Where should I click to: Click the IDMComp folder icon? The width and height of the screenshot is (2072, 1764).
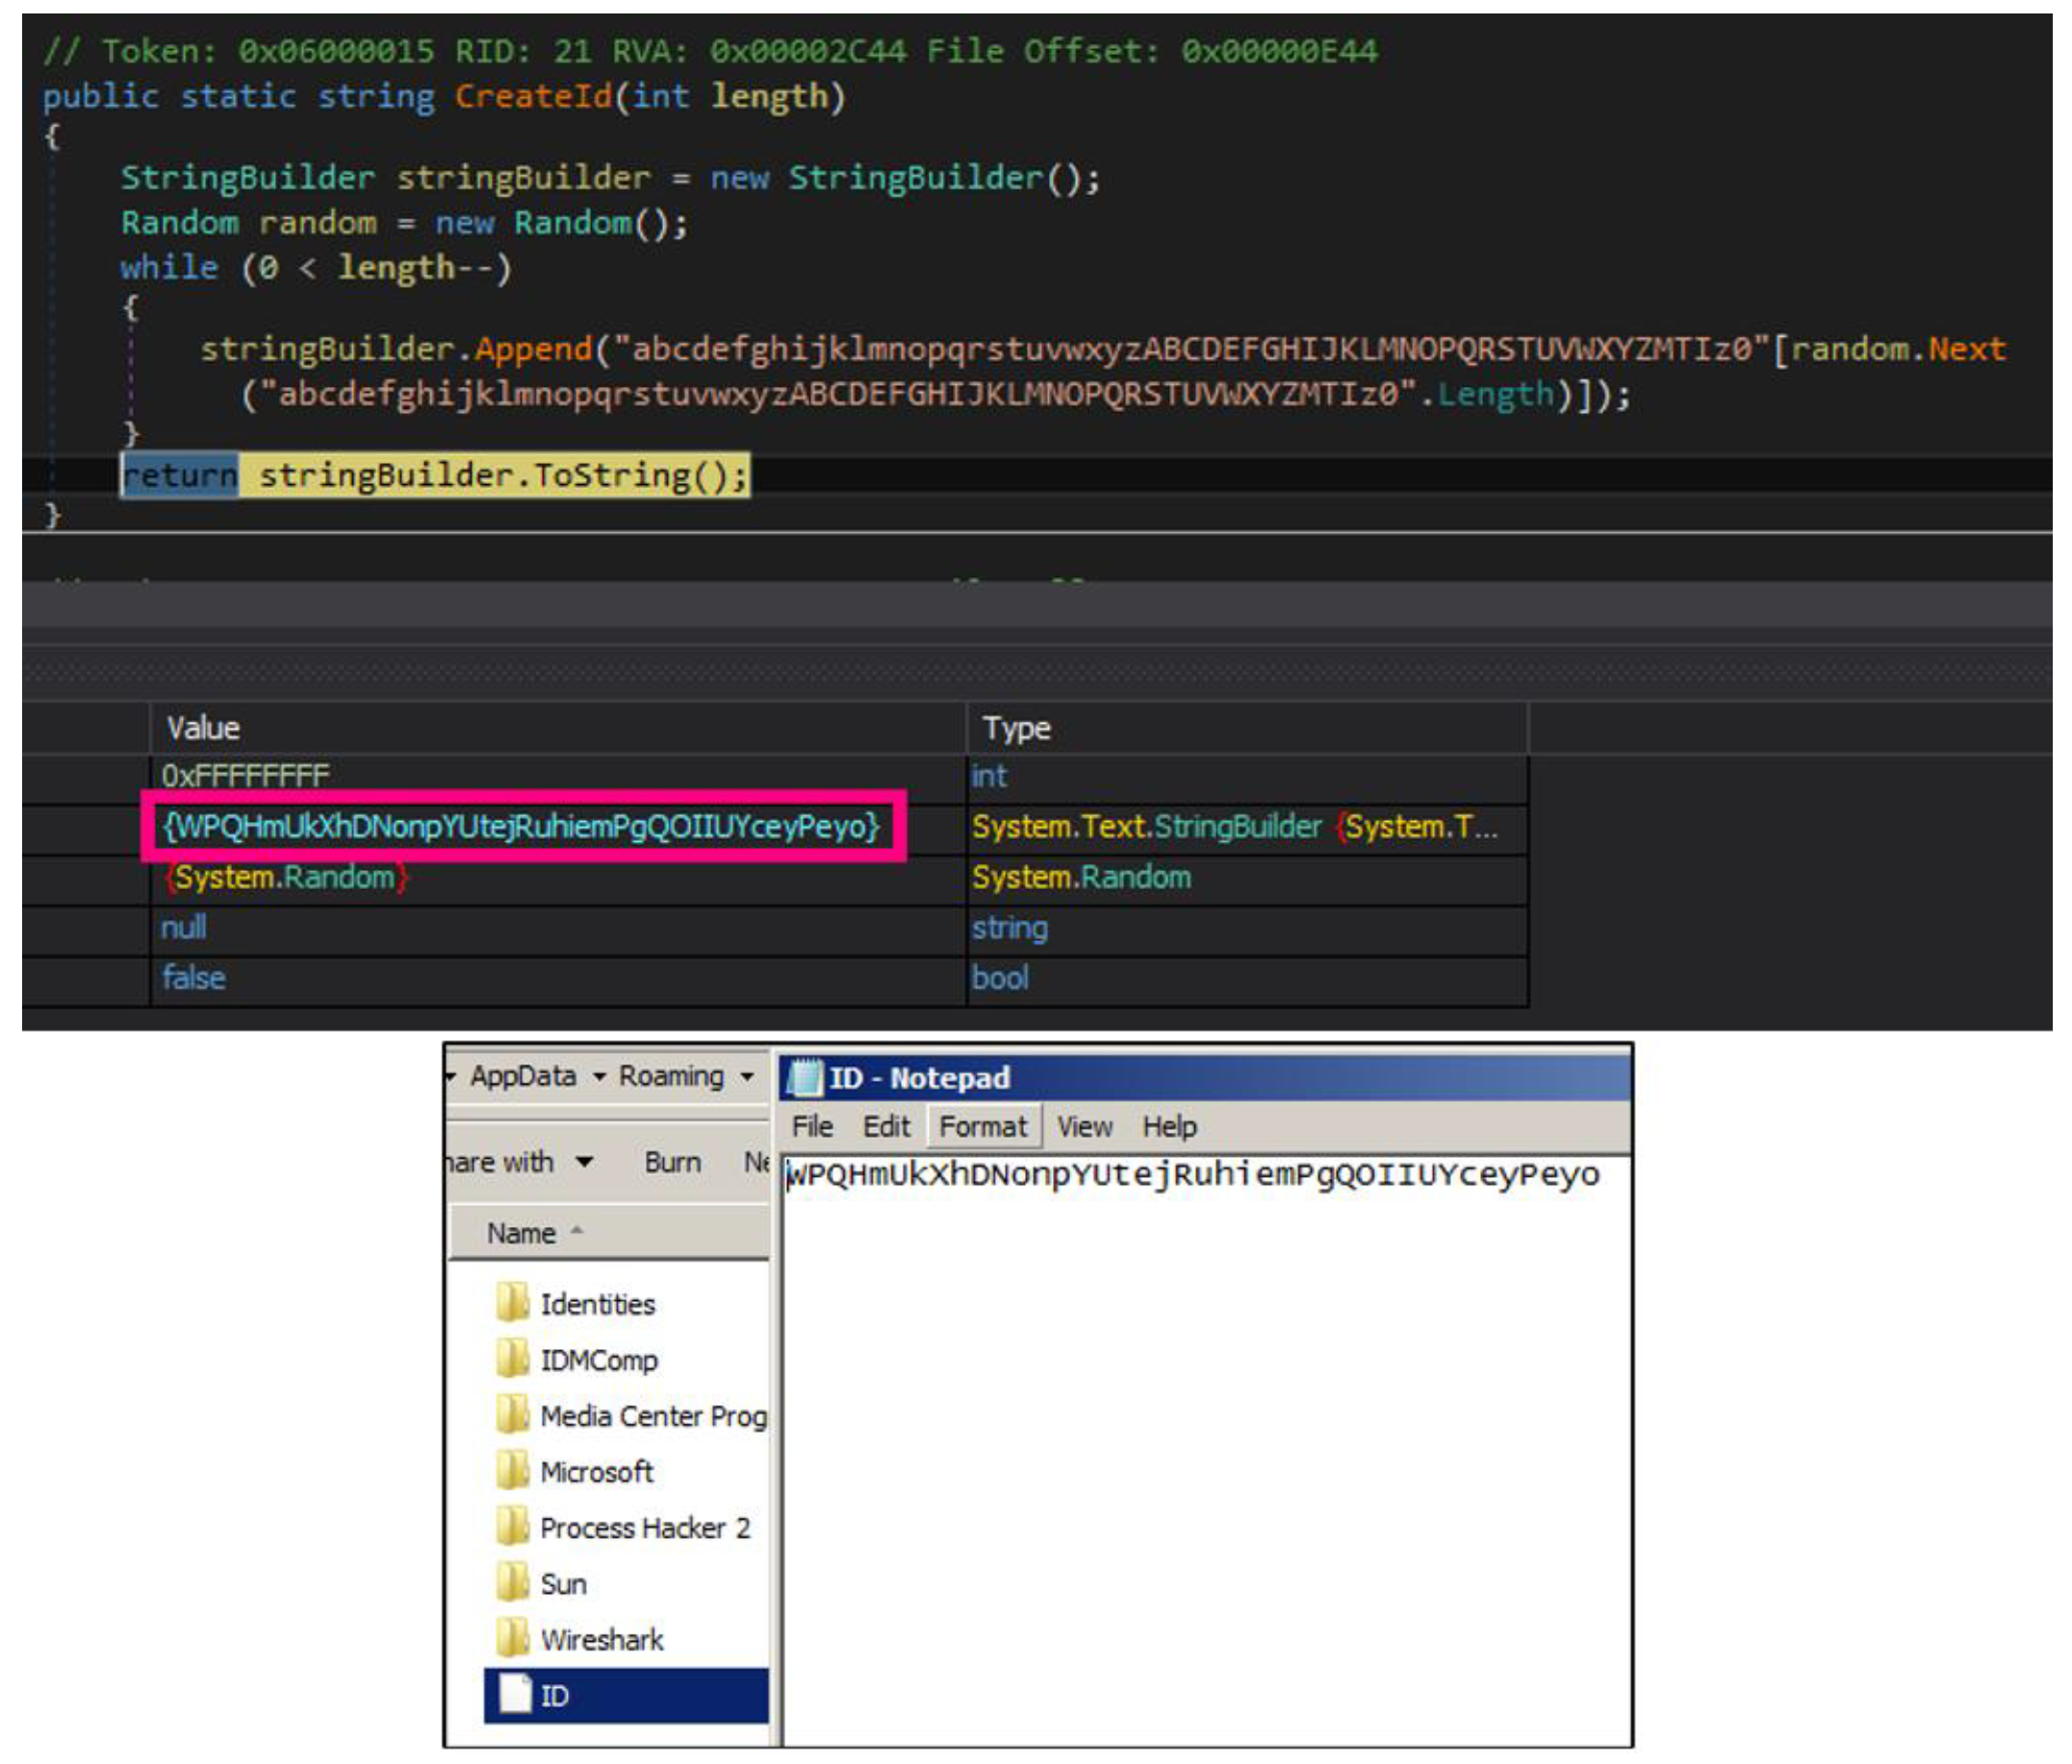click(512, 1359)
